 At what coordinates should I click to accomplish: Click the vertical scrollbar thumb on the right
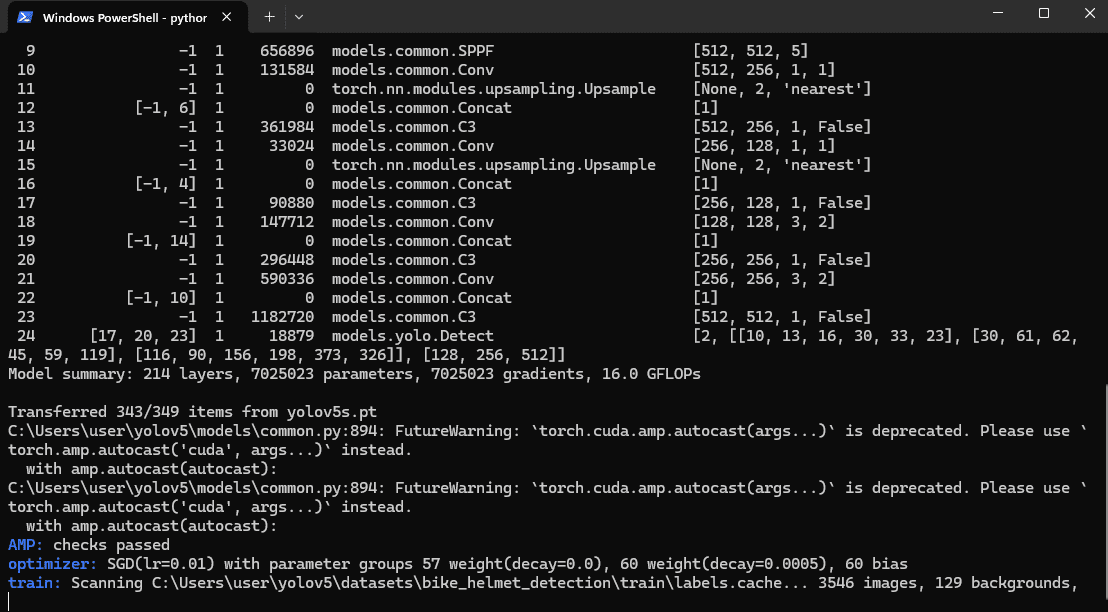coord(1105,495)
